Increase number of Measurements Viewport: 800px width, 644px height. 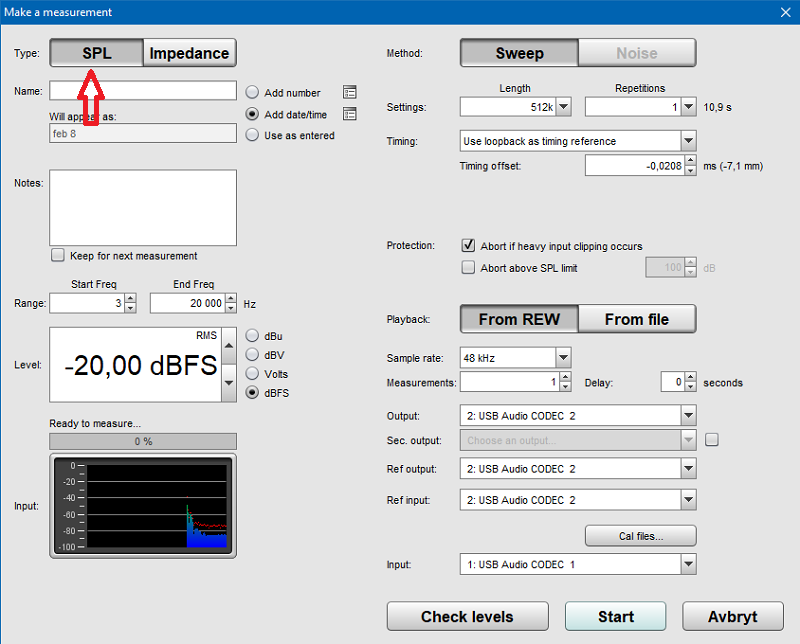(565, 377)
